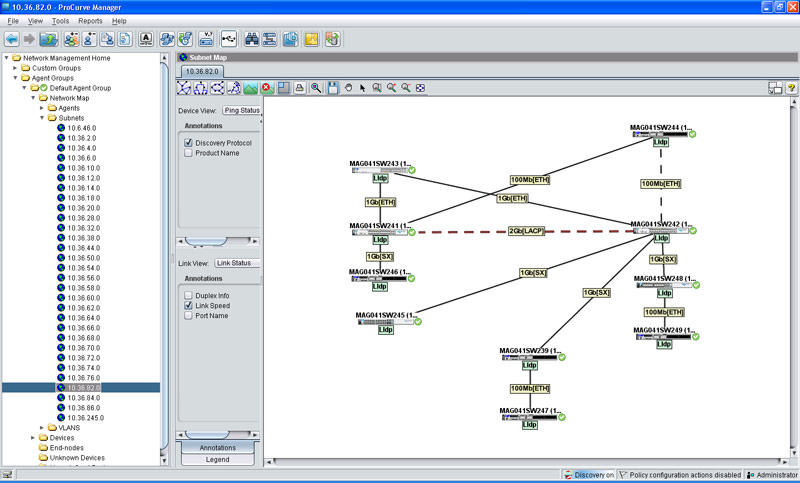Collapse the Subnets folder
The height and width of the screenshot is (483, 800).
(x=42, y=118)
